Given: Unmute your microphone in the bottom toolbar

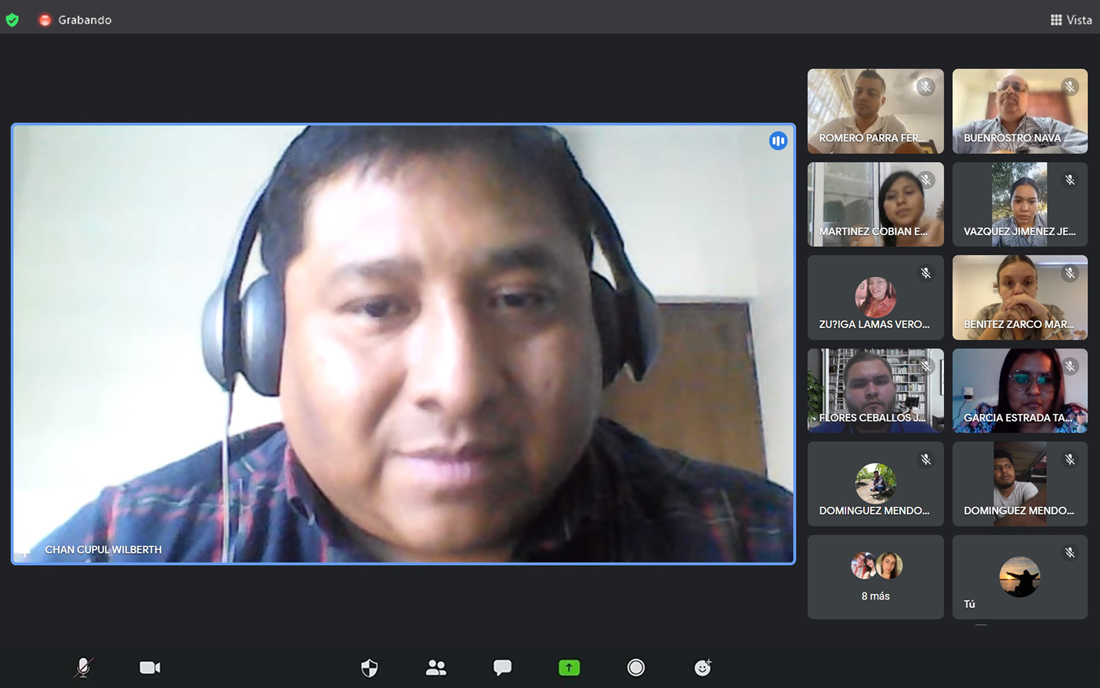Looking at the screenshot, I should point(83,668).
